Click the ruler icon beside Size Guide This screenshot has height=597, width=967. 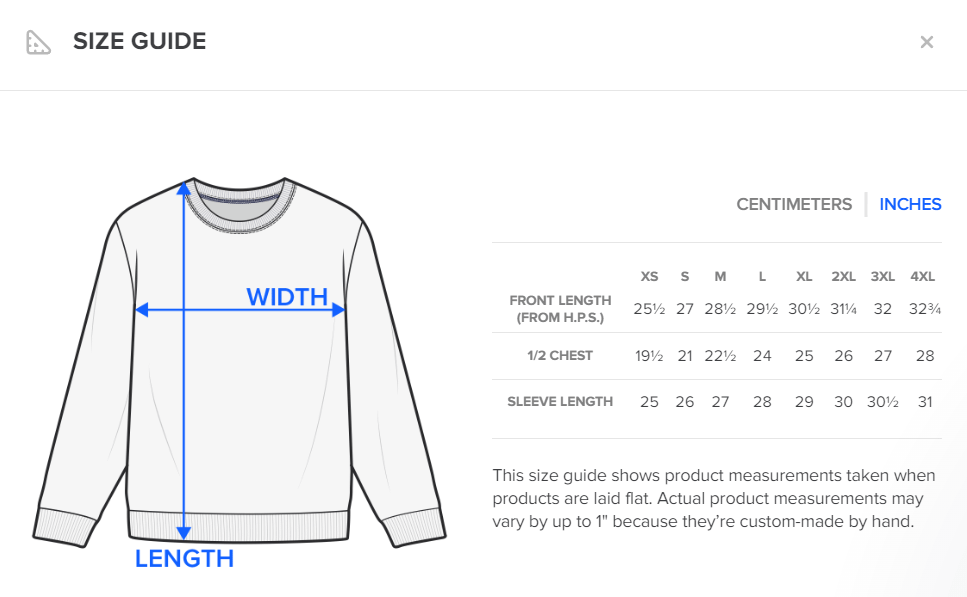click(x=38, y=42)
